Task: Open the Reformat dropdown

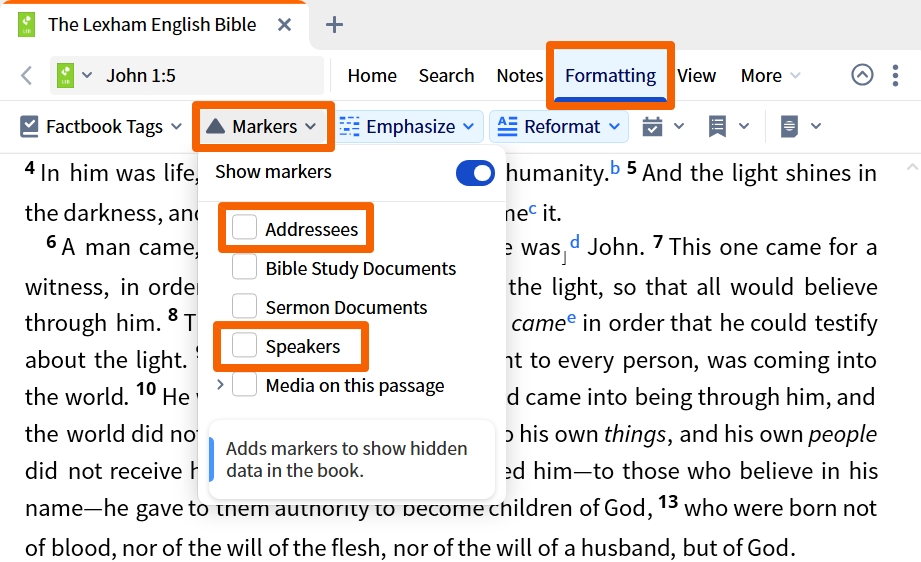Action: (x=614, y=126)
